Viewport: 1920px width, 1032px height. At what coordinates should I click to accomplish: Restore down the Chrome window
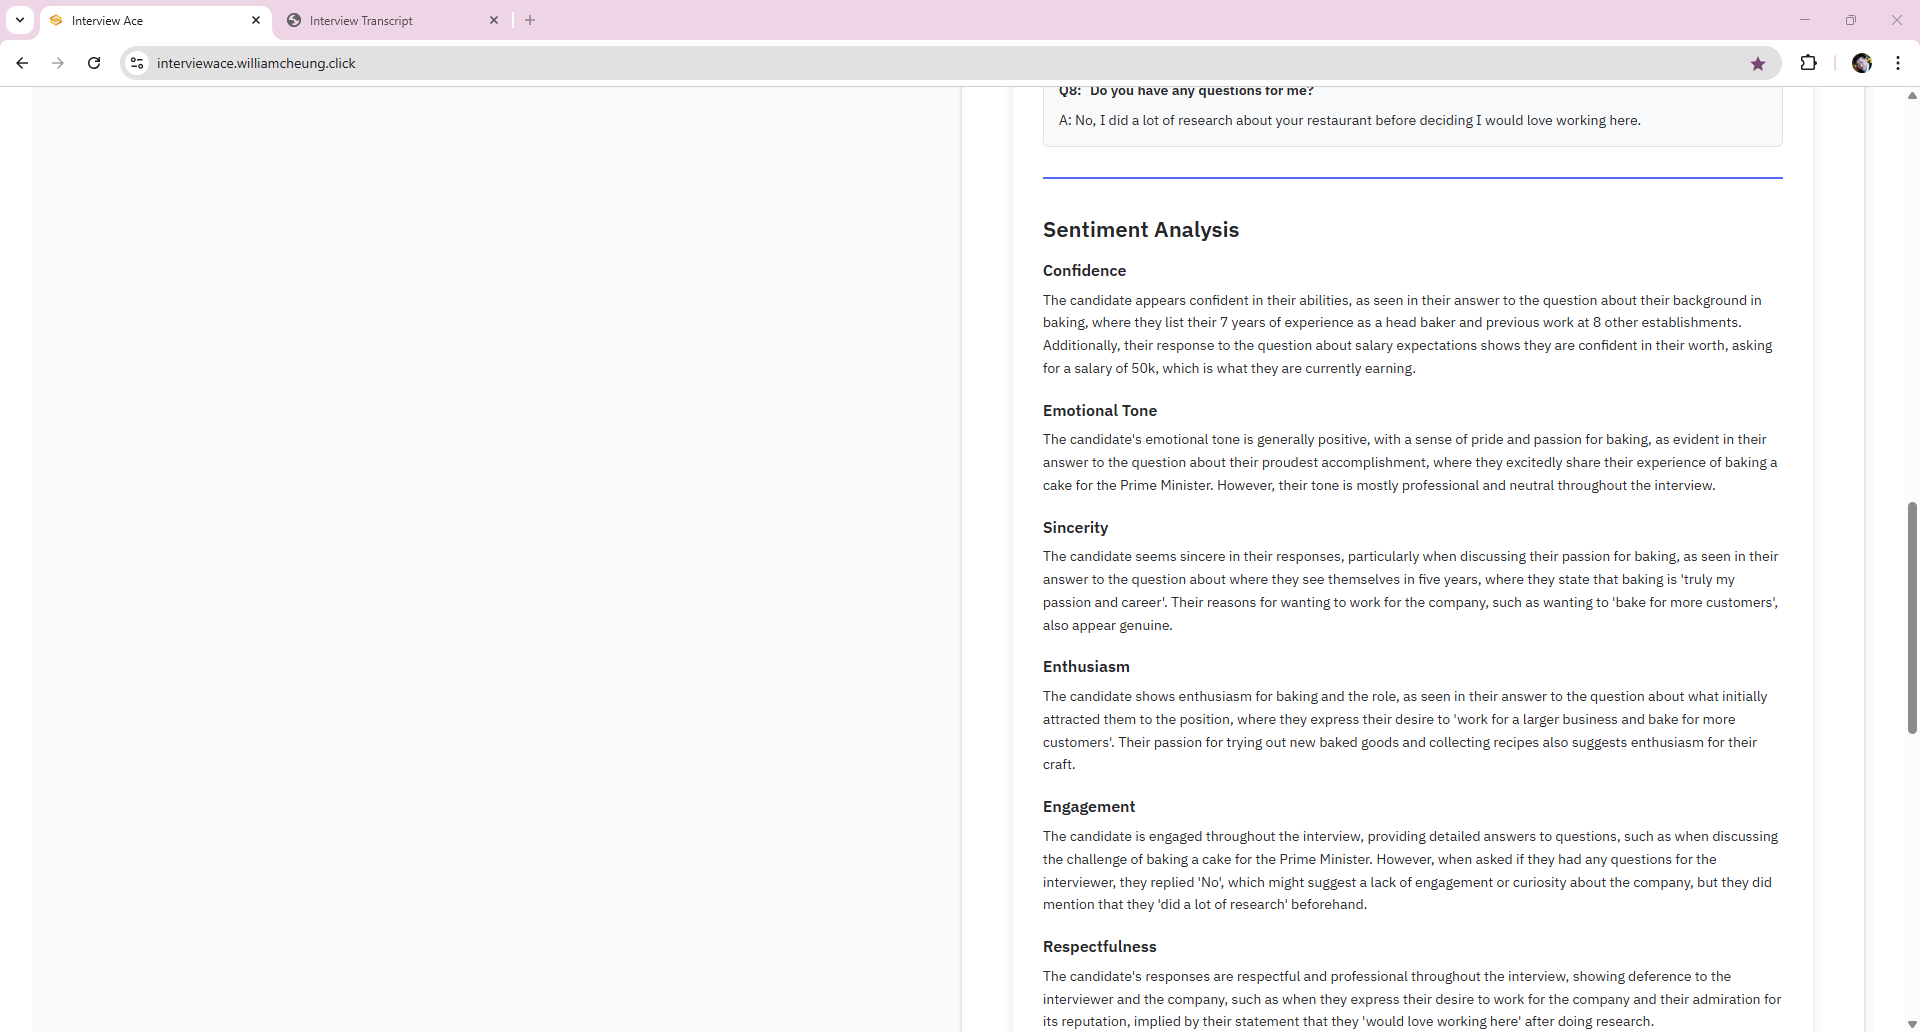tap(1851, 20)
